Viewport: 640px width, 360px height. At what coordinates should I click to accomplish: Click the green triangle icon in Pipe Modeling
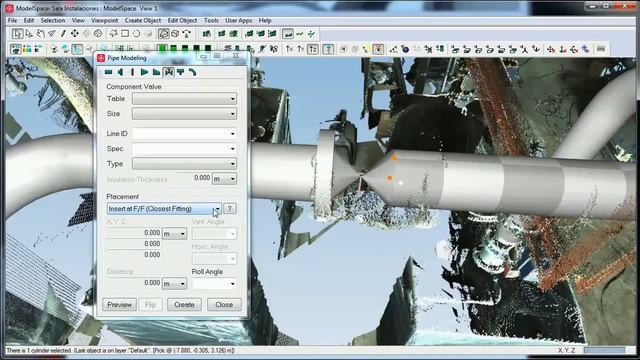[x=144, y=72]
